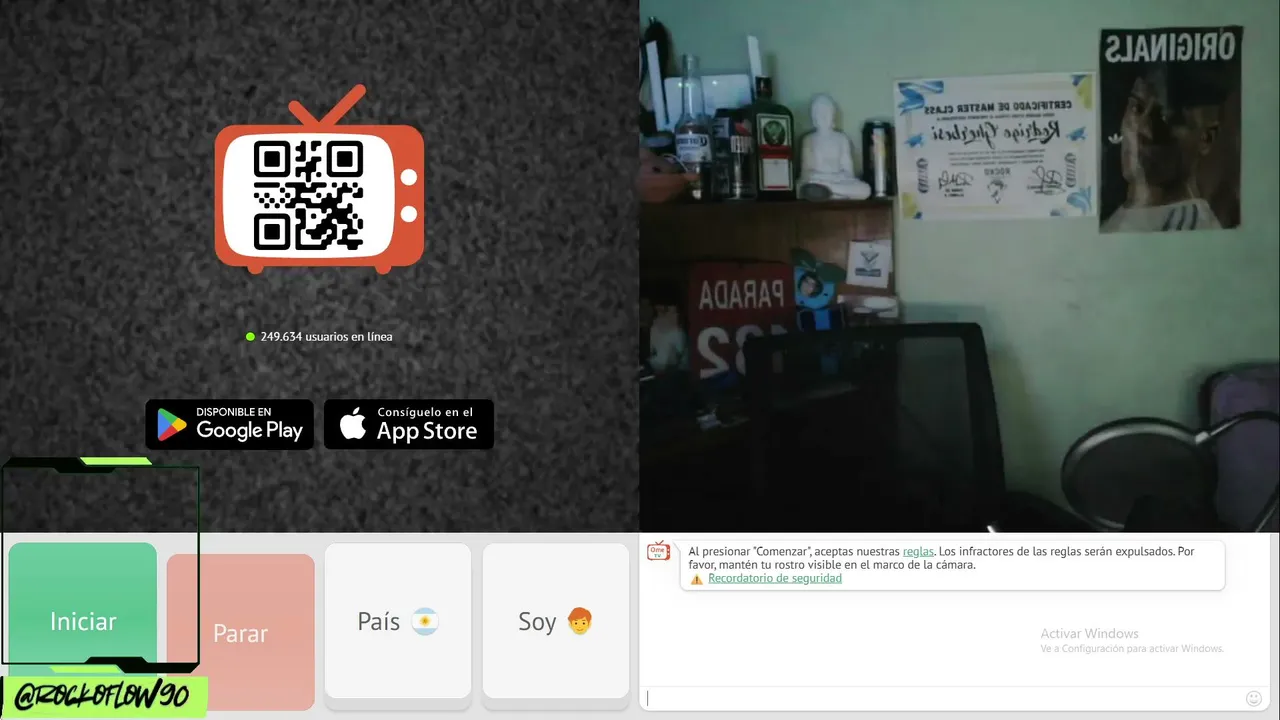
Task: Open the App Store download badge
Action: pyautogui.click(x=409, y=425)
